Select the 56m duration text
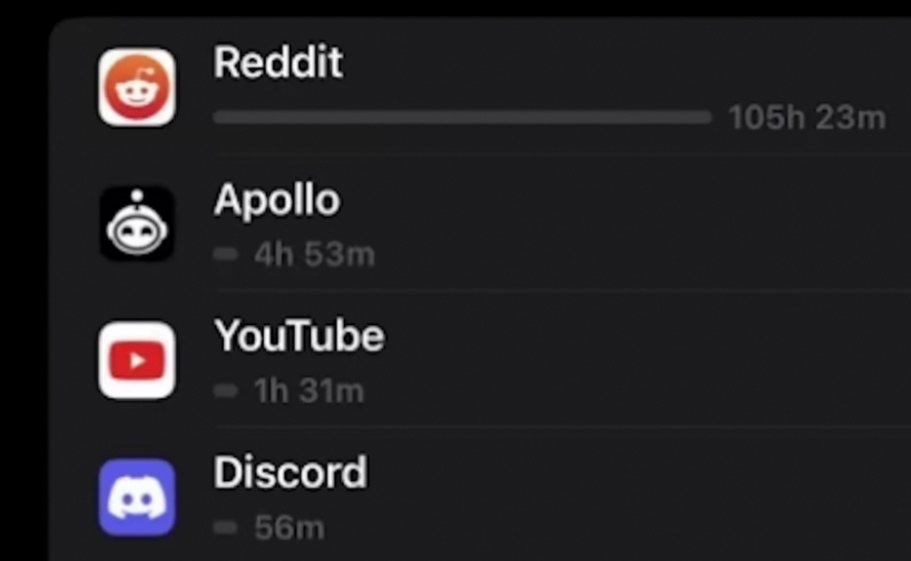 point(289,527)
